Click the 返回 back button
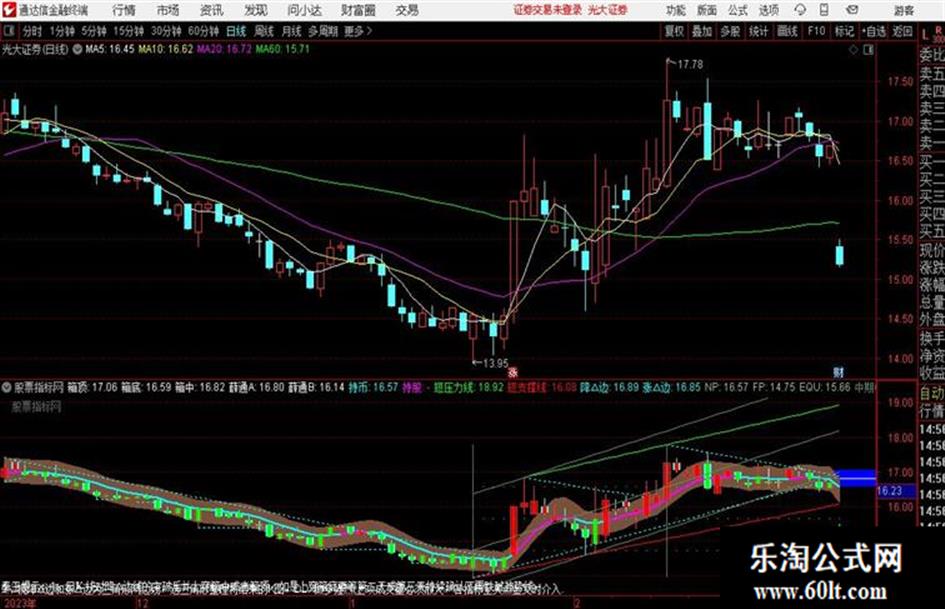The height and width of the screenshot is (609, 945). [902, 31]
